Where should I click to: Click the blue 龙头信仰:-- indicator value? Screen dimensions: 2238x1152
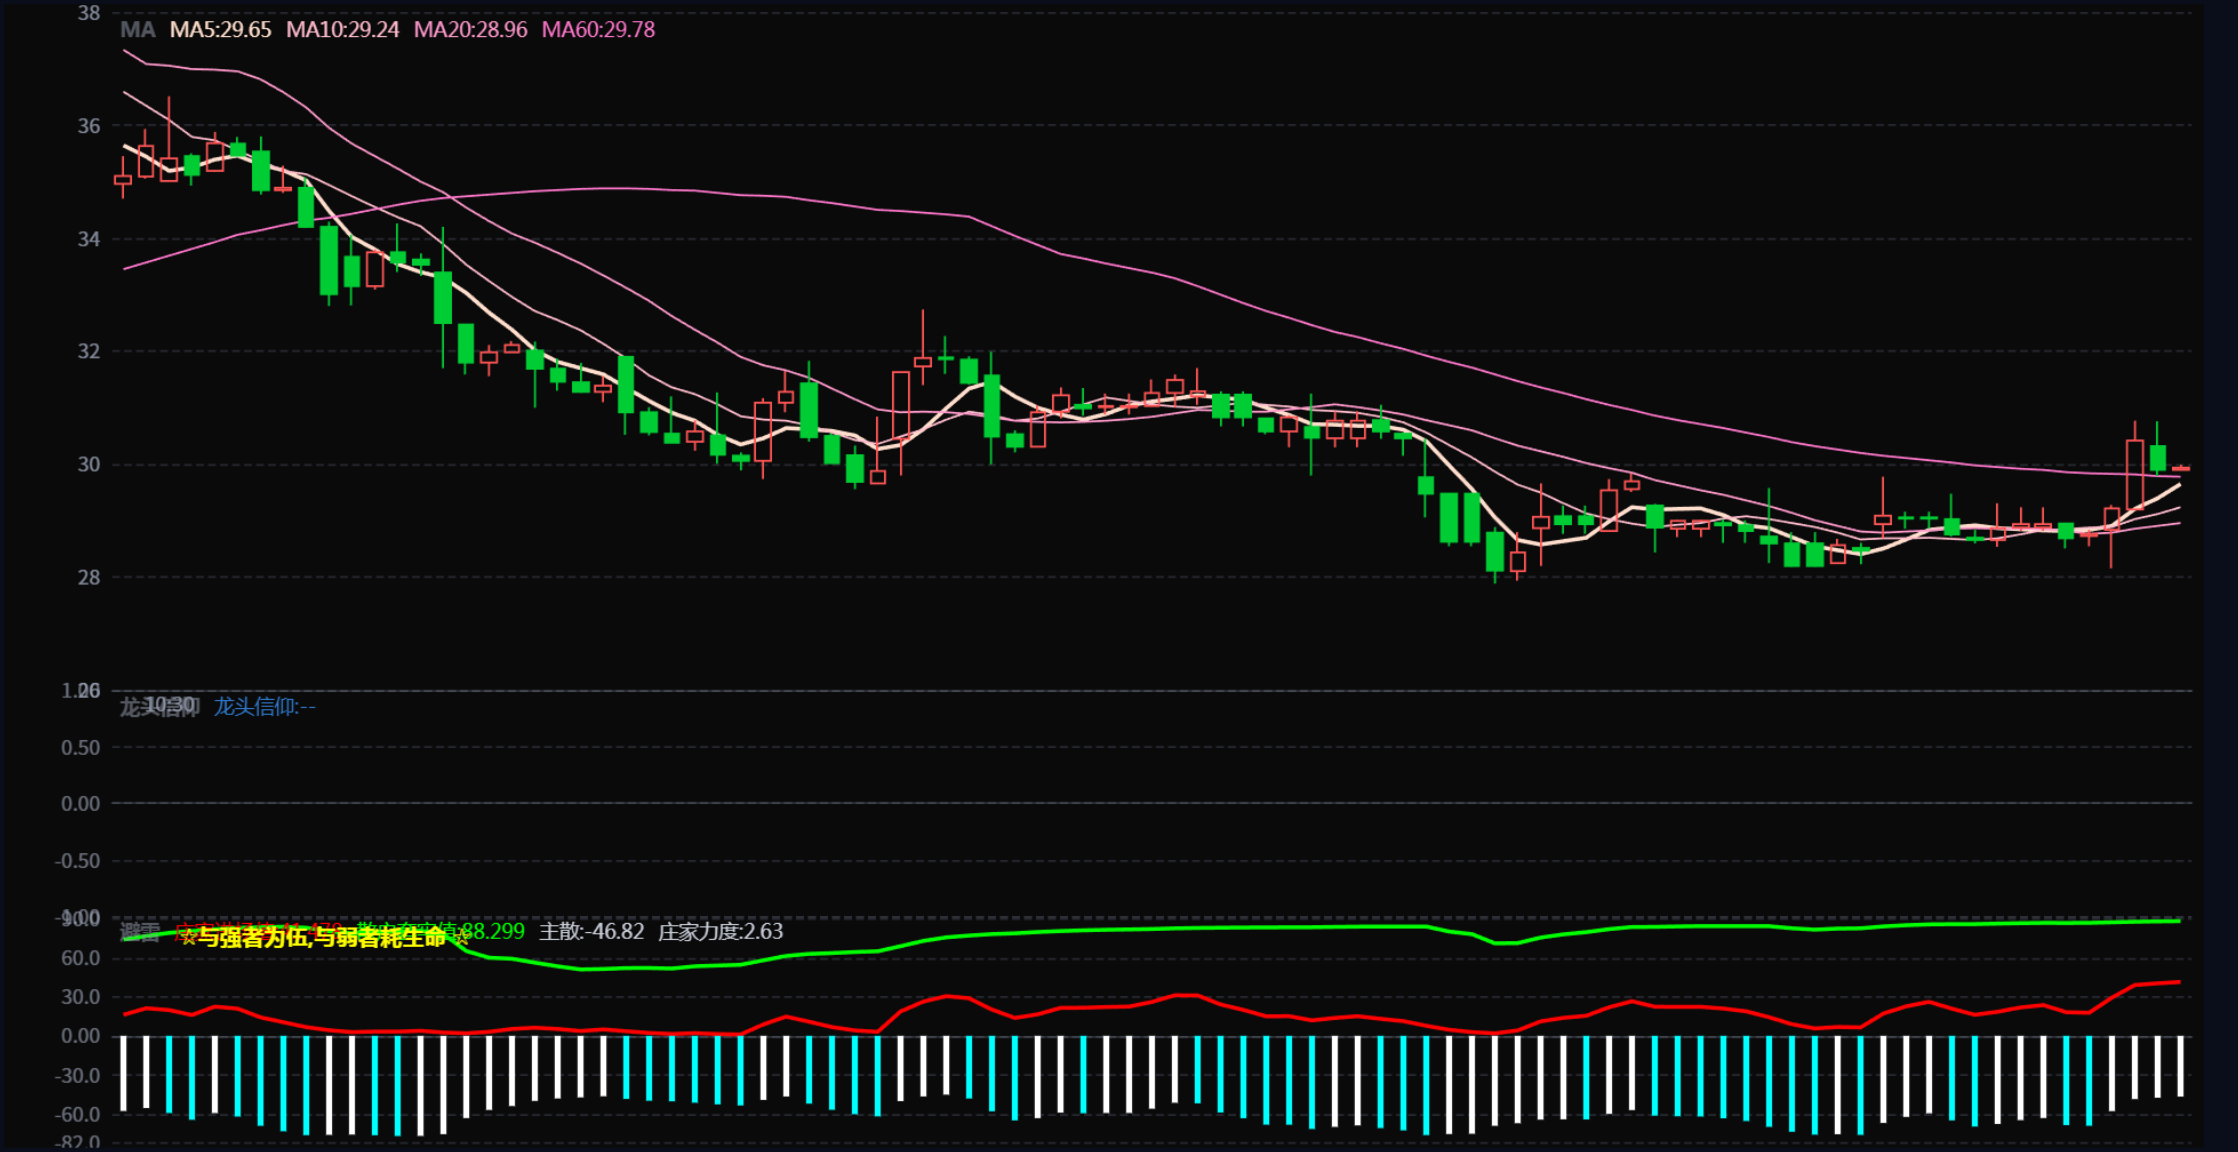tap(264, 707)
